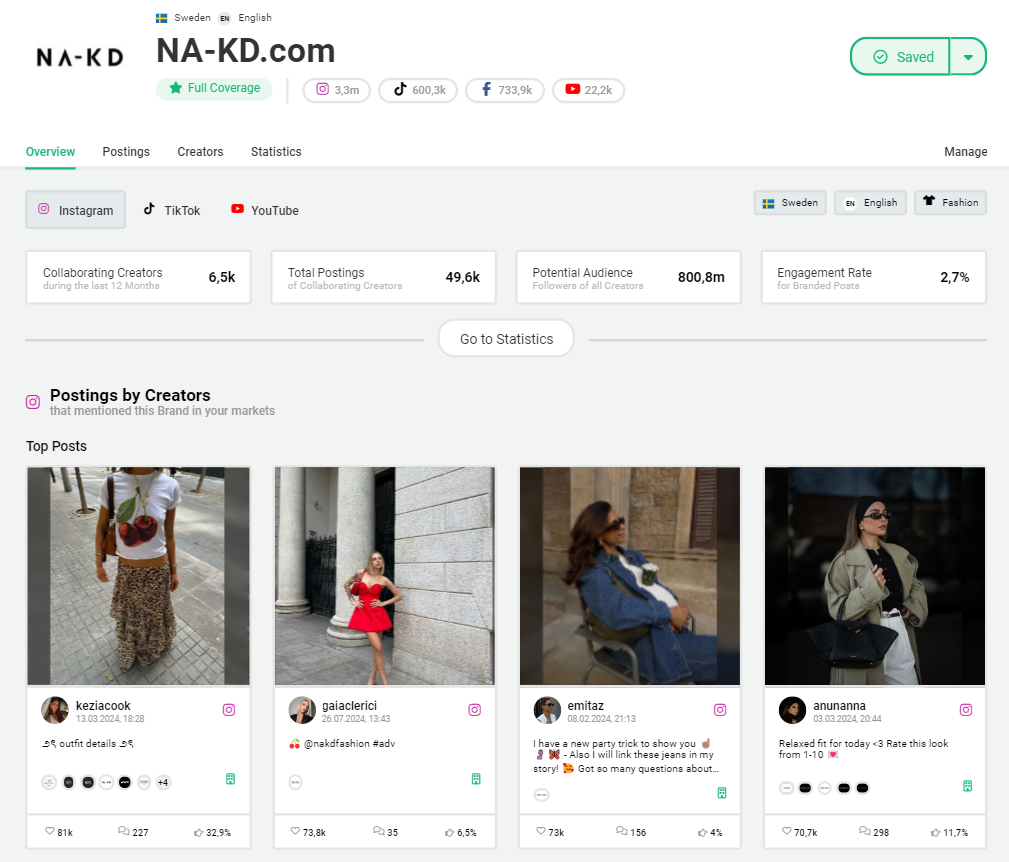This screenshot has height=862, width=1009.
Task: Click the Go to Statistics button
Action: point(506,339)
